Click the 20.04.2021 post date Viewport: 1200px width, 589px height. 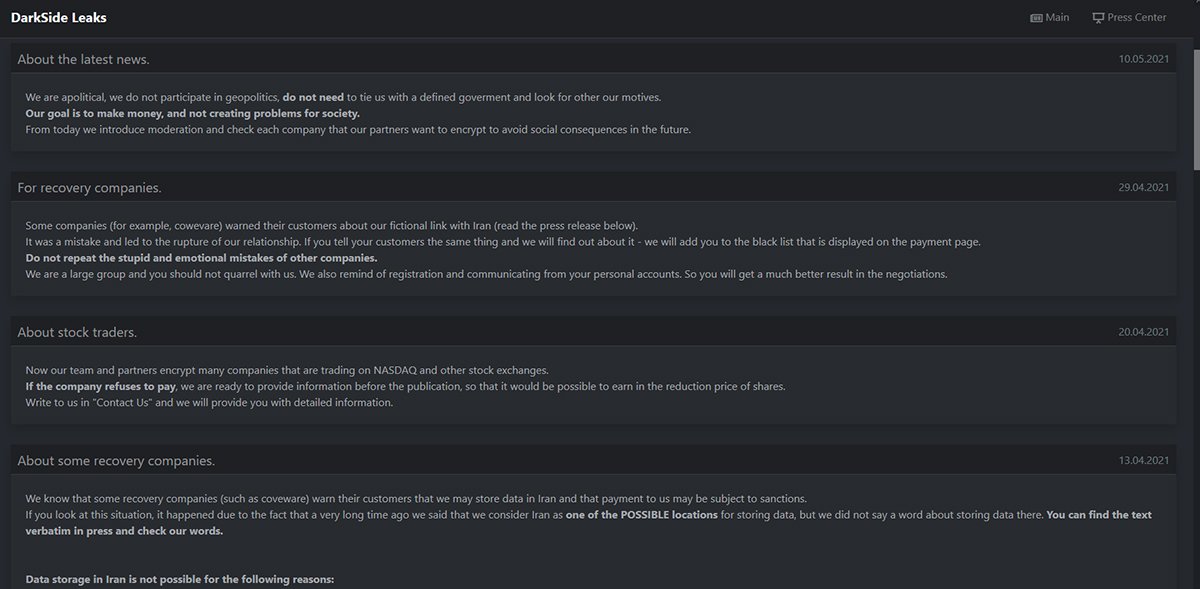[x=1144, y=332]
